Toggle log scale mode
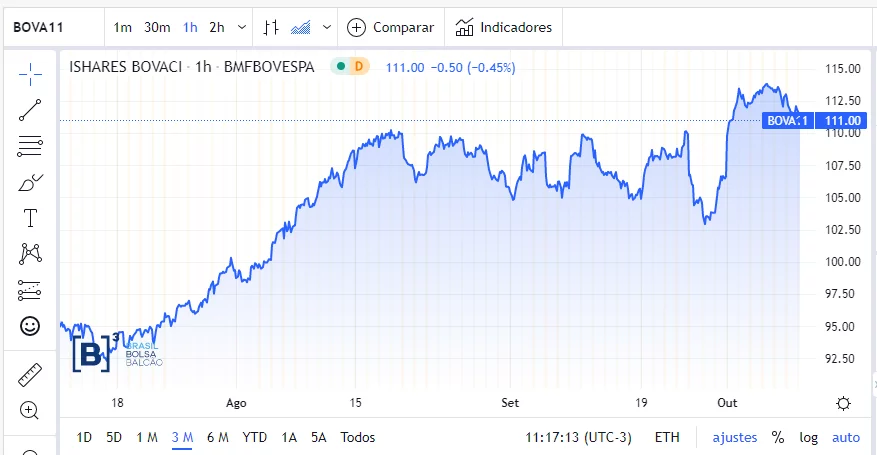The height and width of the screenshot is (455, 877). point(808,438)
